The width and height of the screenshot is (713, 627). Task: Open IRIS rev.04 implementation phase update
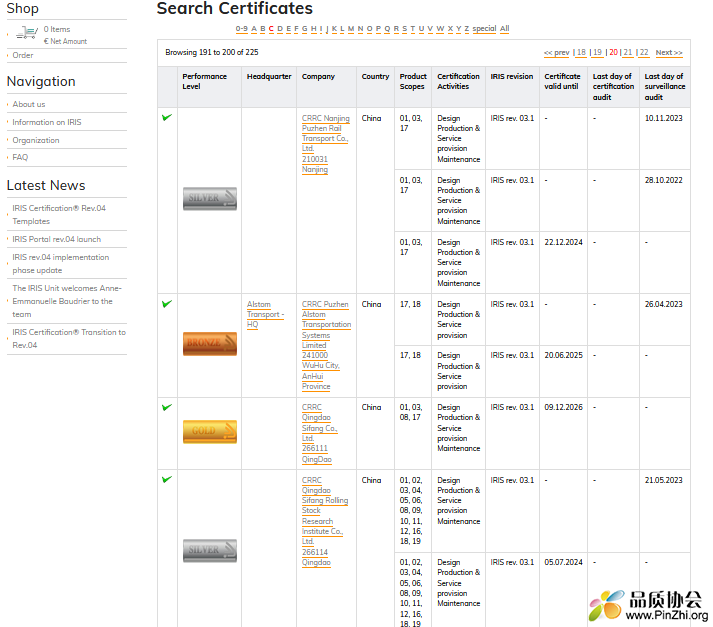[60, 264]
